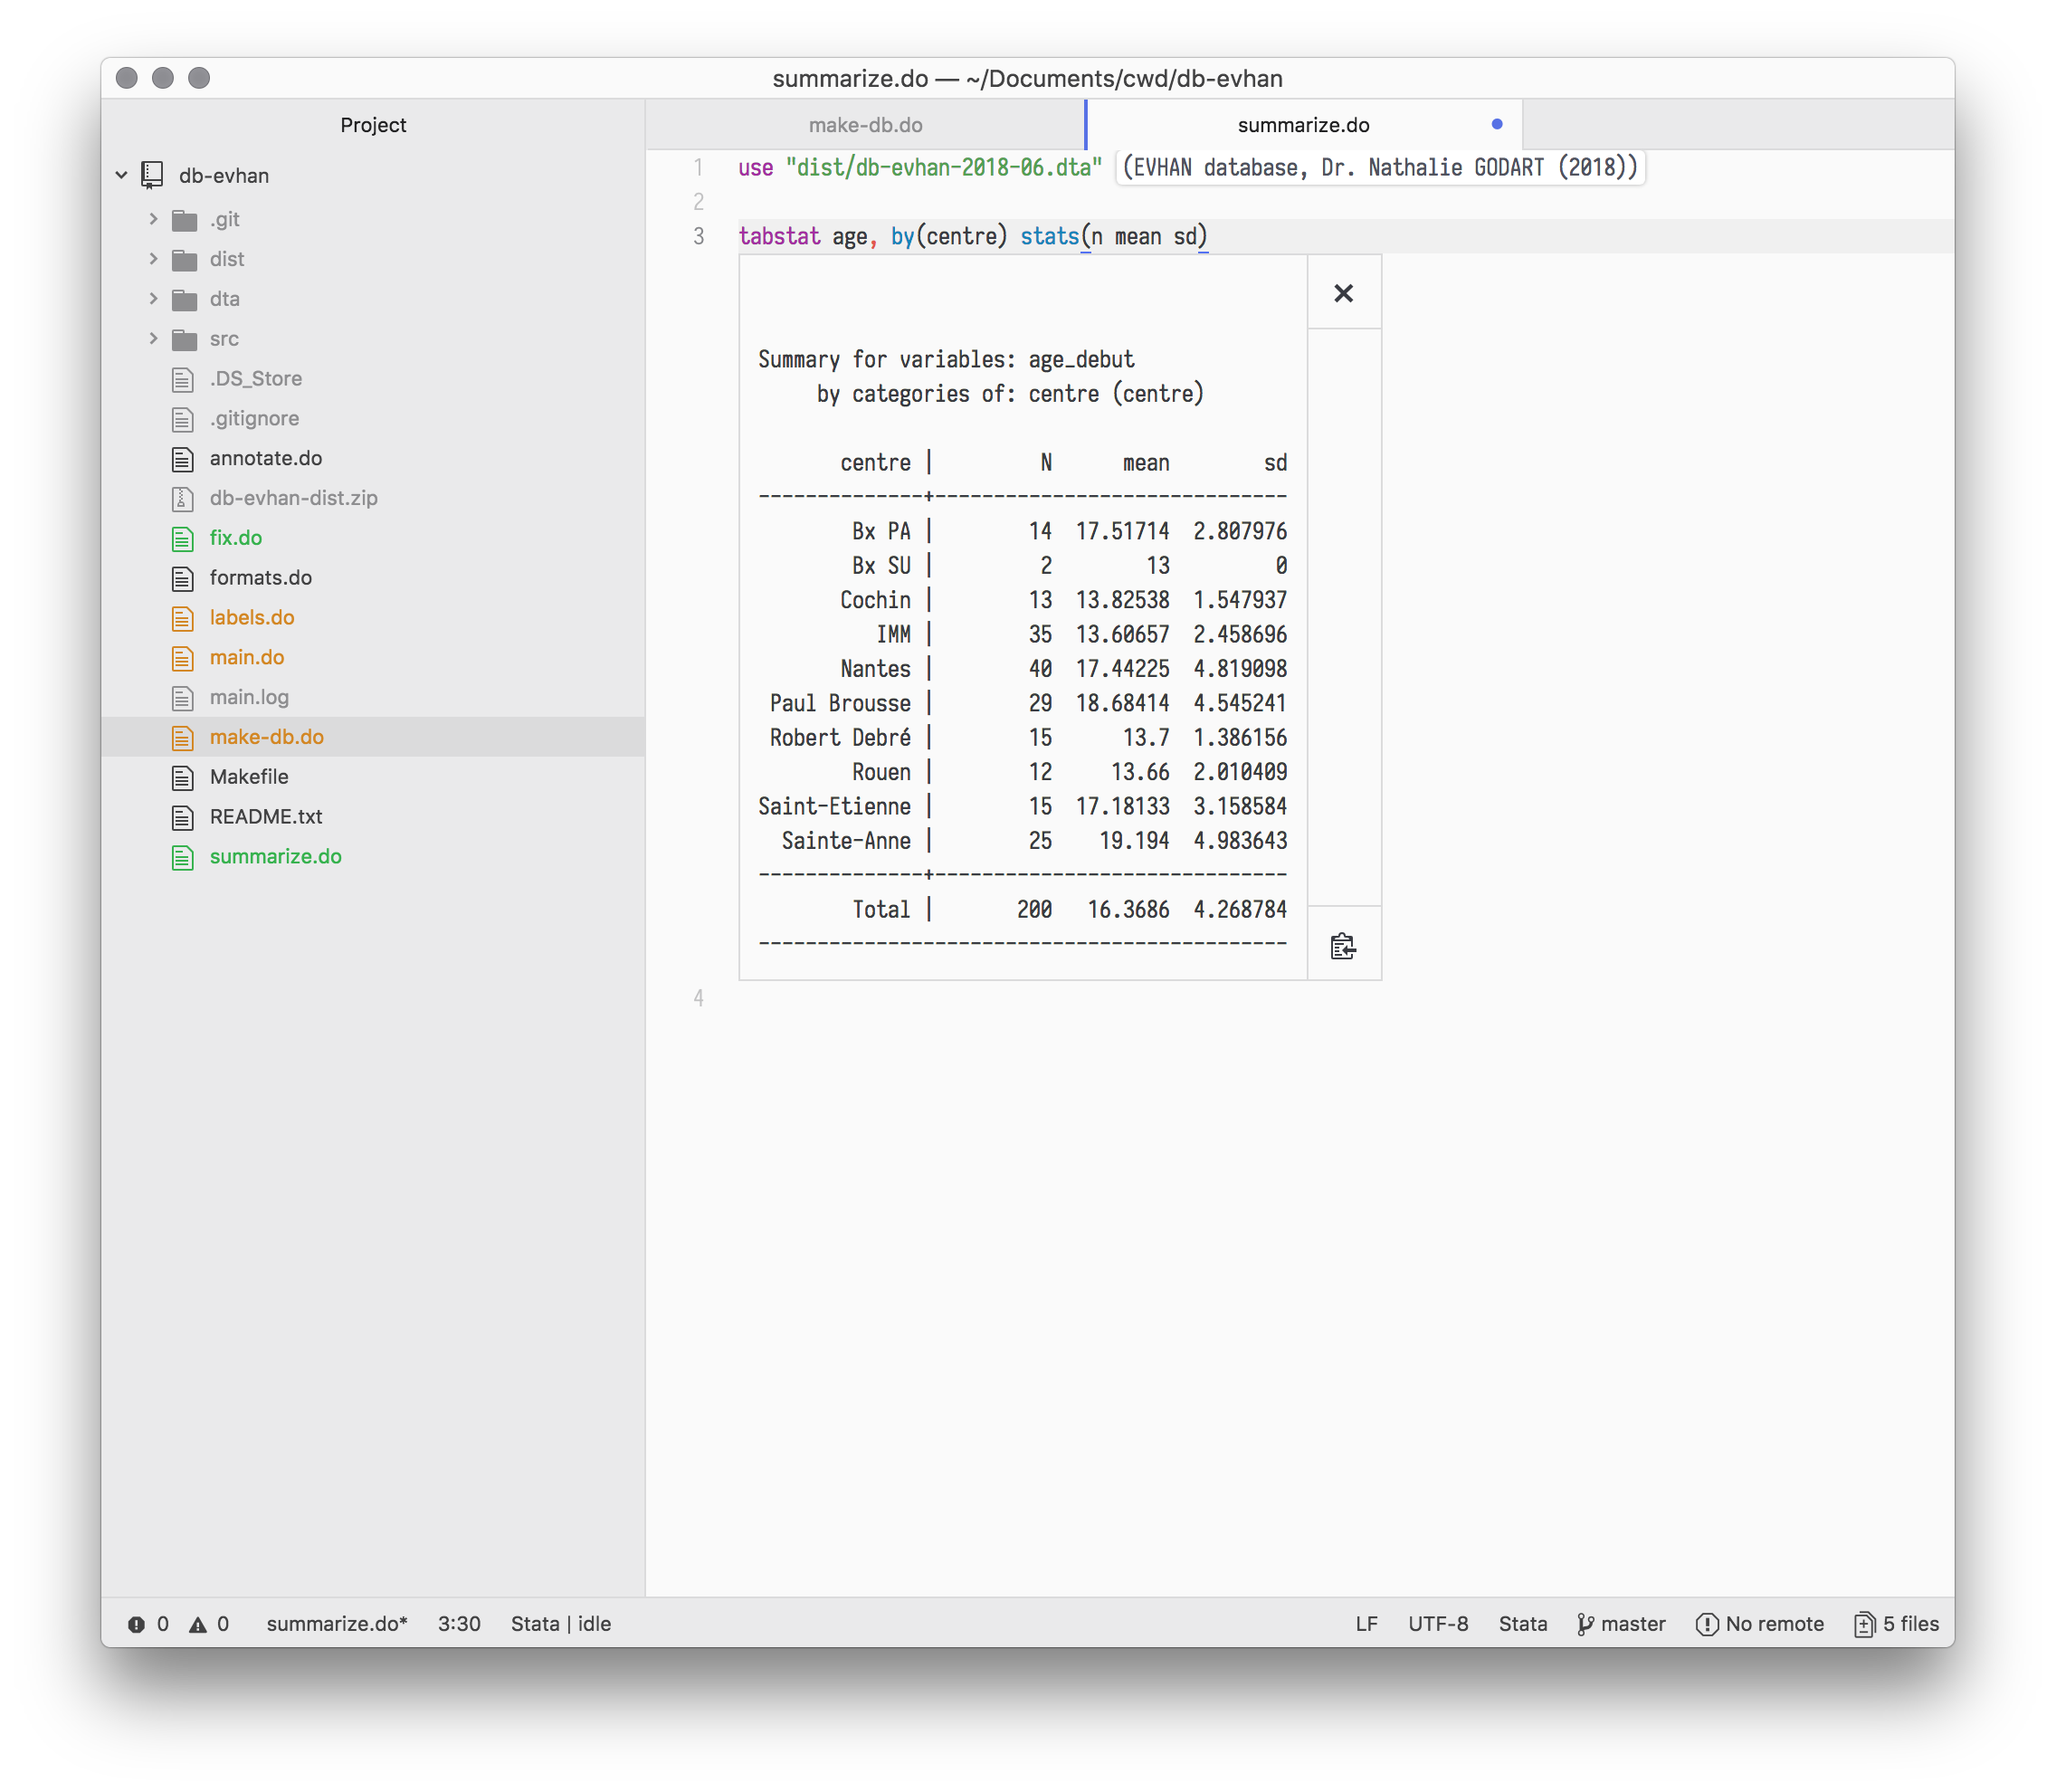Click the warnings triangle icon in status bar
Screen dimensions: 2056x1792
[x=198, y=1624]
